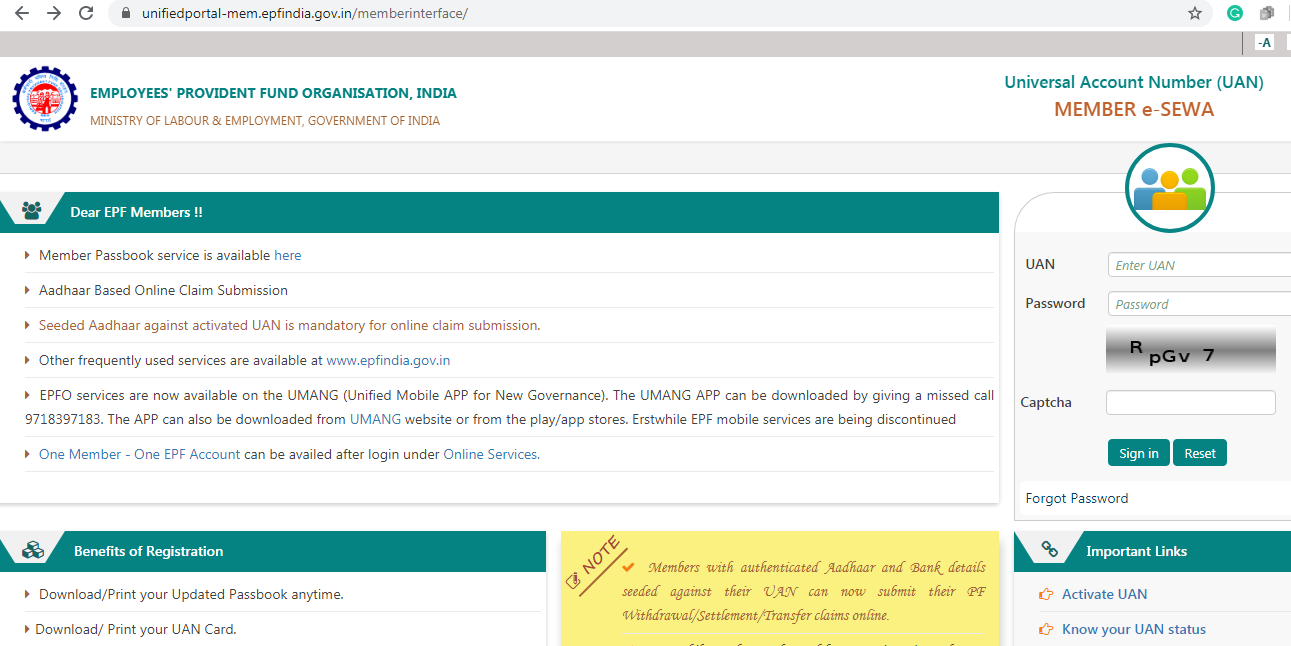This screenshot has width=1291, height=646.
Task: Click the member group avatar icon
Action: tap(1169, 188)
